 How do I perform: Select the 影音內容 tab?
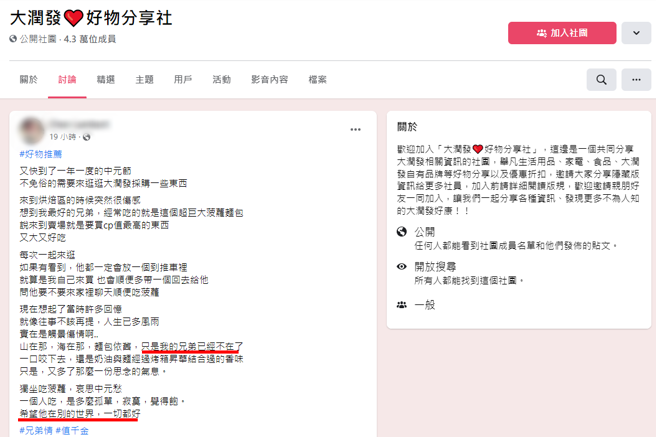click(269, 79)
